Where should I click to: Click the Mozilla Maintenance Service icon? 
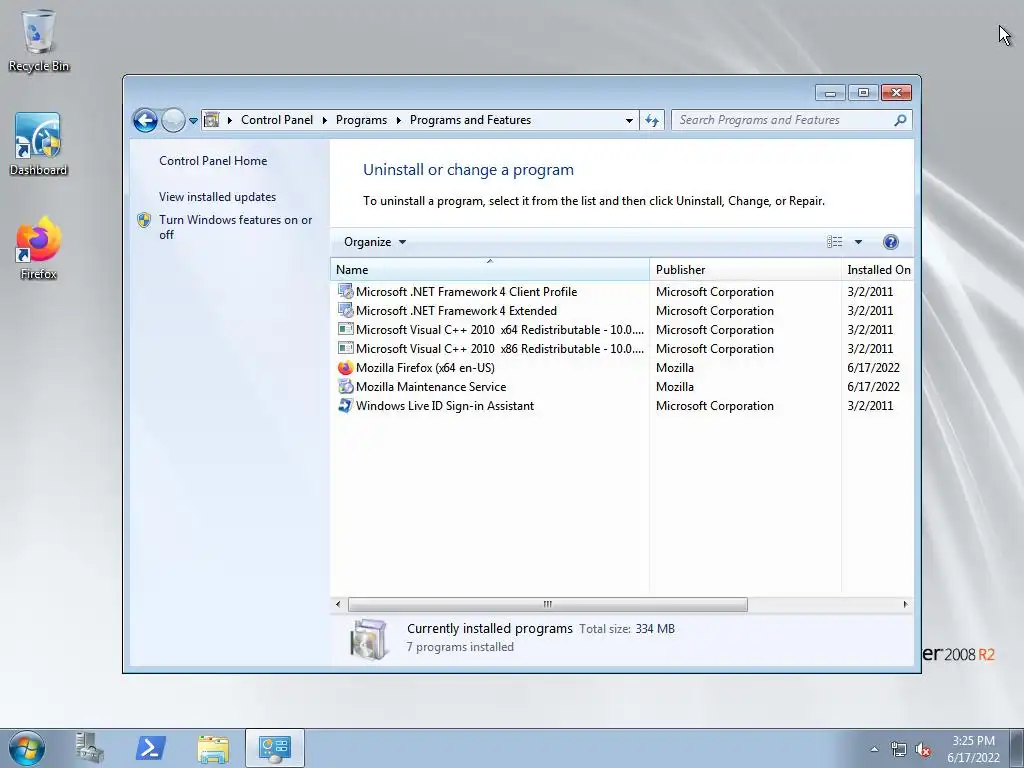point(345,387)
